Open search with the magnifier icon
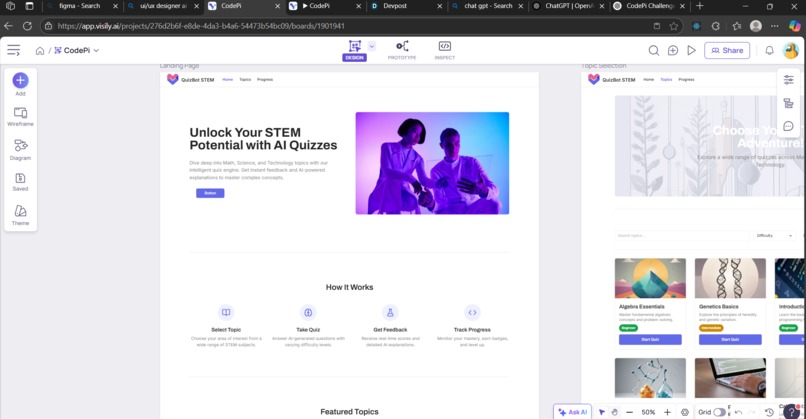Image resolution: width=806 pixels, height=419 pixels. pos(653,50)
